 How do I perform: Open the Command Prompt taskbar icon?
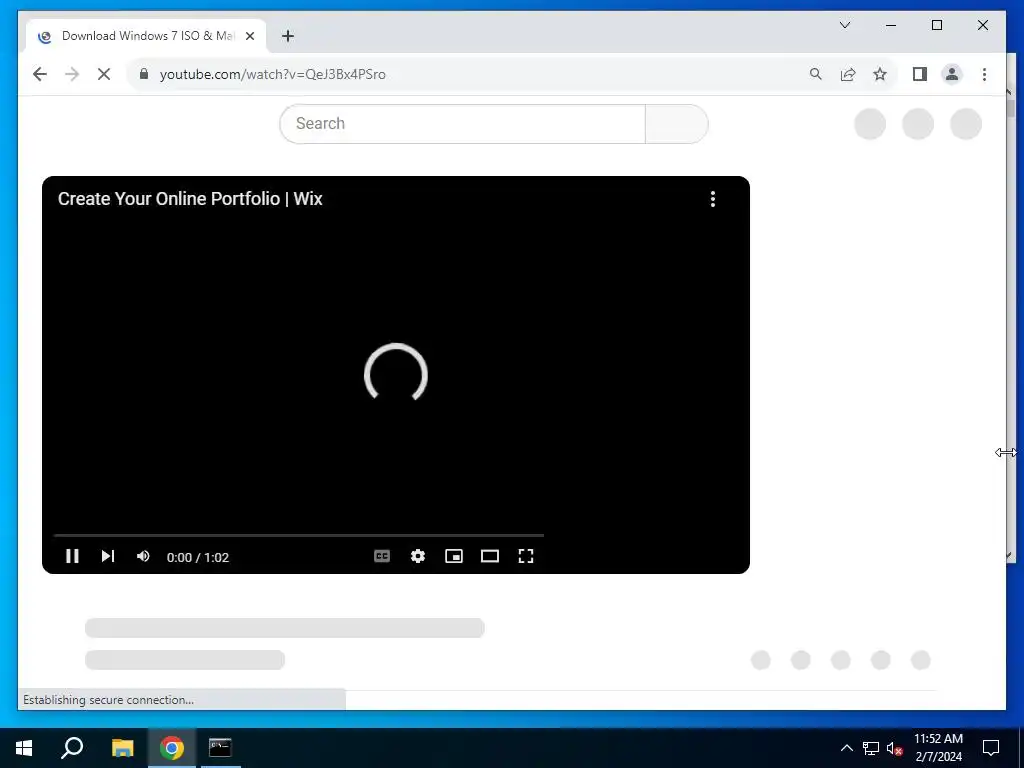pos(220,748)
